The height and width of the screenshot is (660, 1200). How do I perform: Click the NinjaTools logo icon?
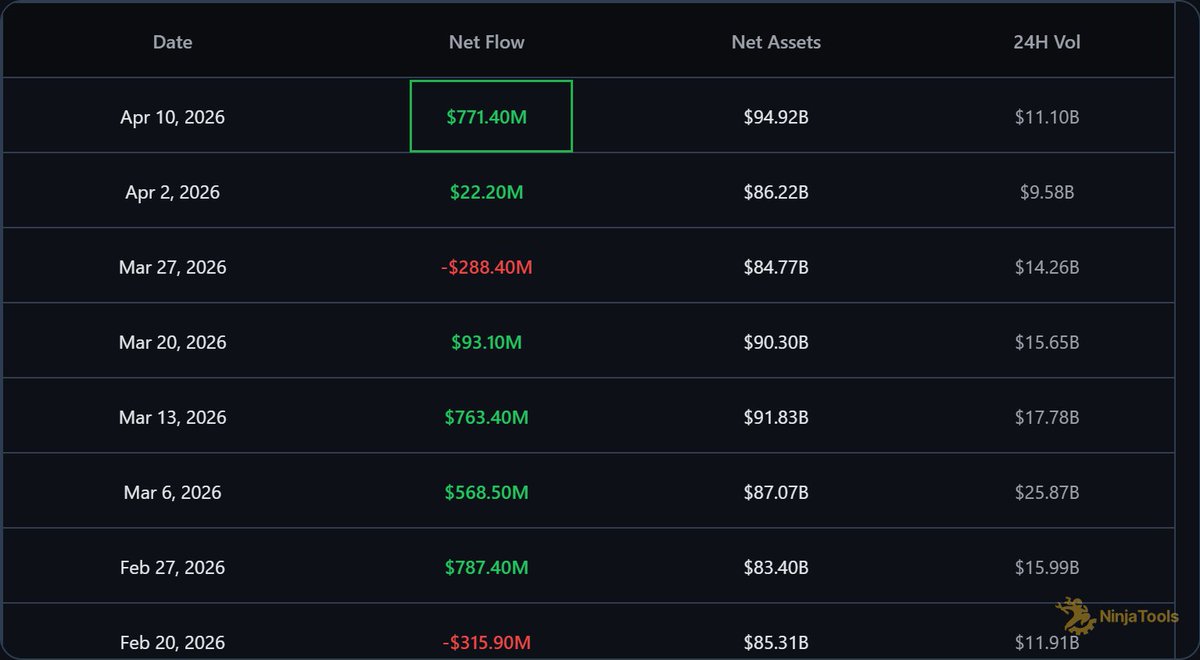(x=1076, y=615)
